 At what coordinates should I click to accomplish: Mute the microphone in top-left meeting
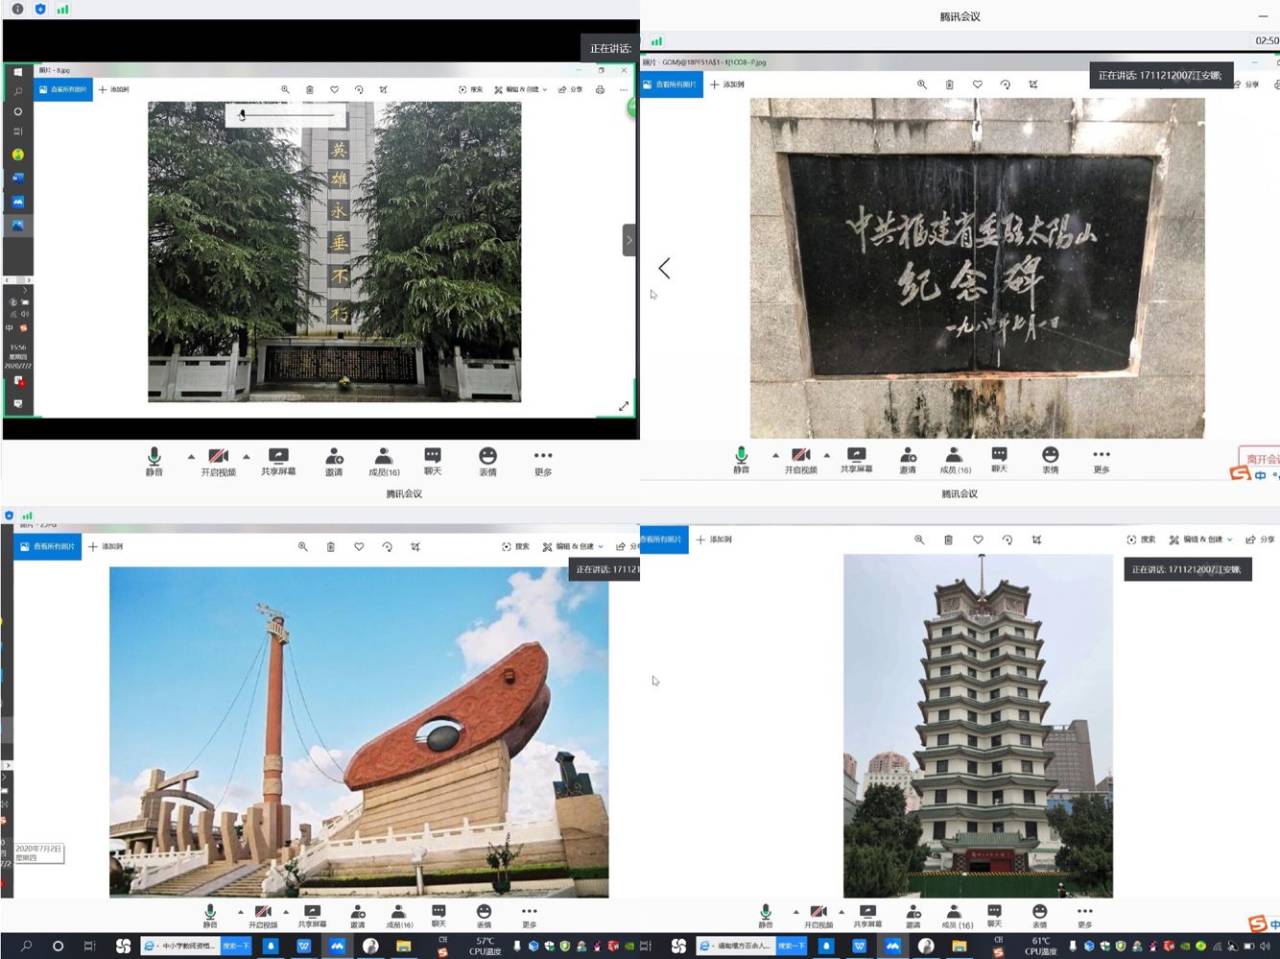[154, 459]
